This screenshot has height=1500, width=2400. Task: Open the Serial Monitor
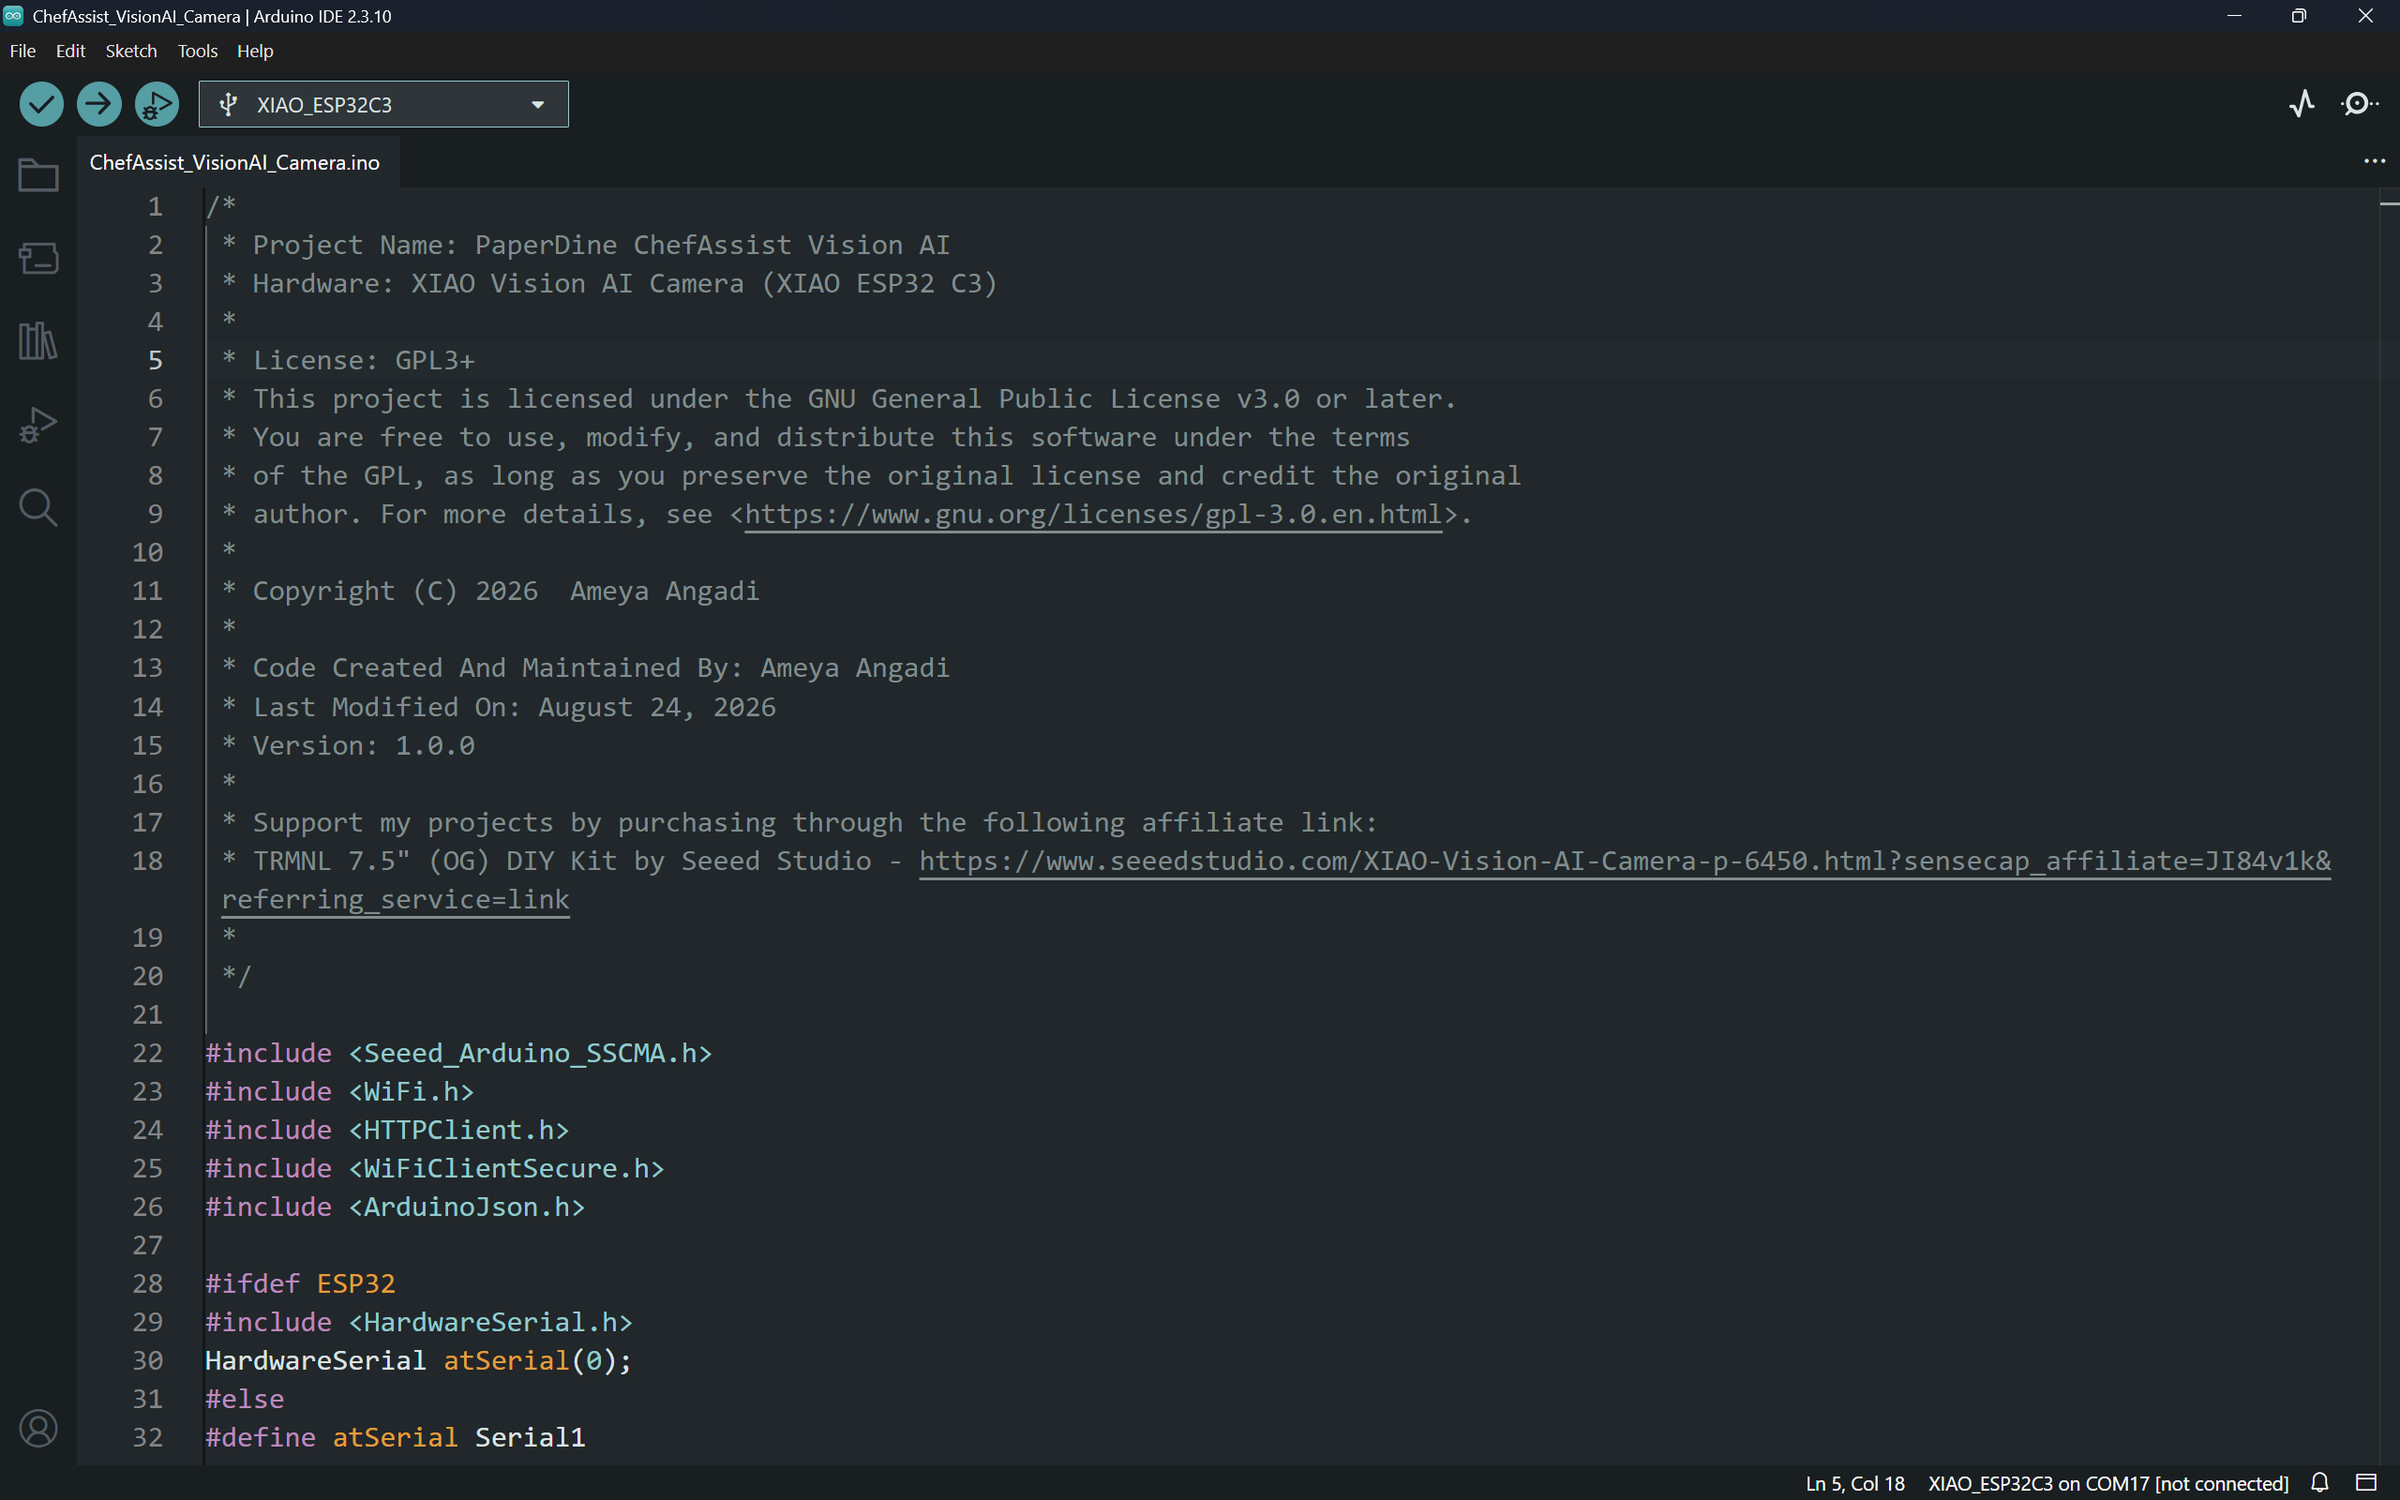pos(2359,104)
